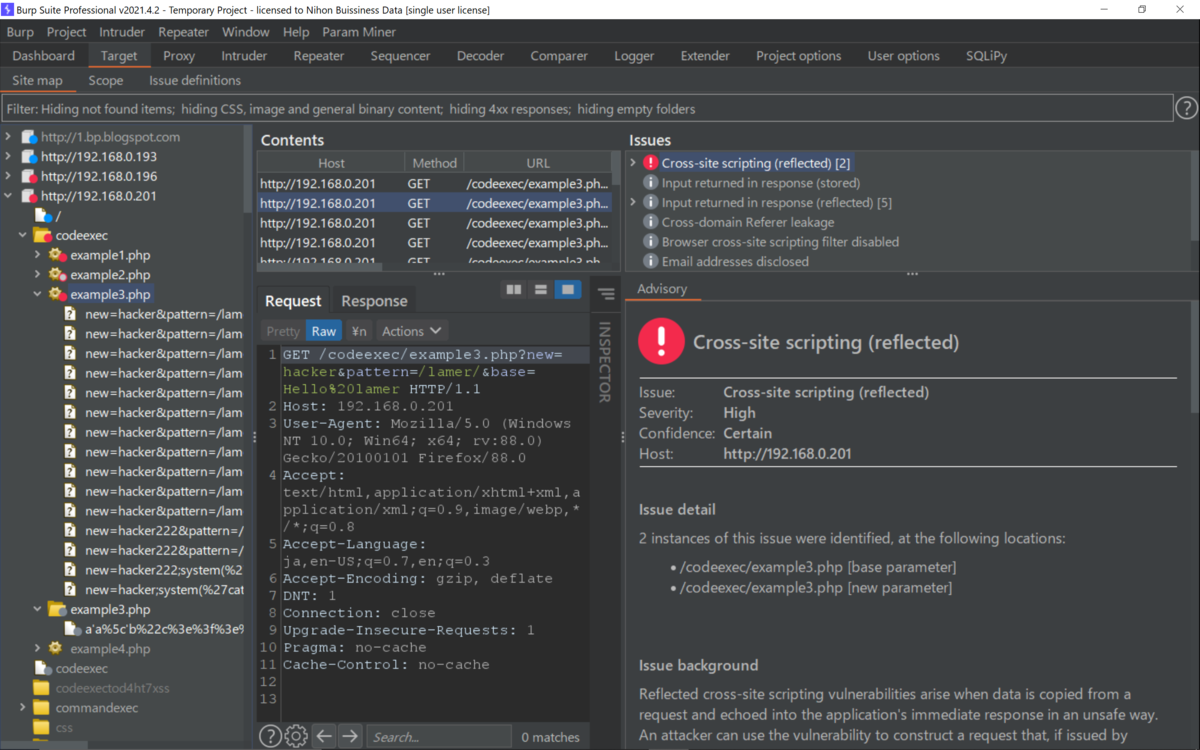Viewport: 1200px width, 750px height.
Task: Toggle the Inspector panel lines icon
Action: pos(606,294)
